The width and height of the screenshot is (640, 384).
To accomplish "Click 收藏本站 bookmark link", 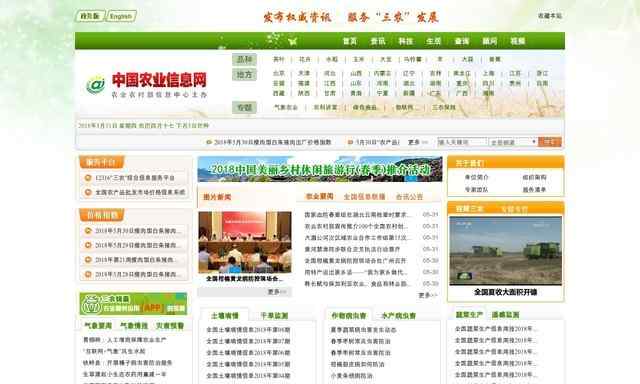I will point(550,16).
